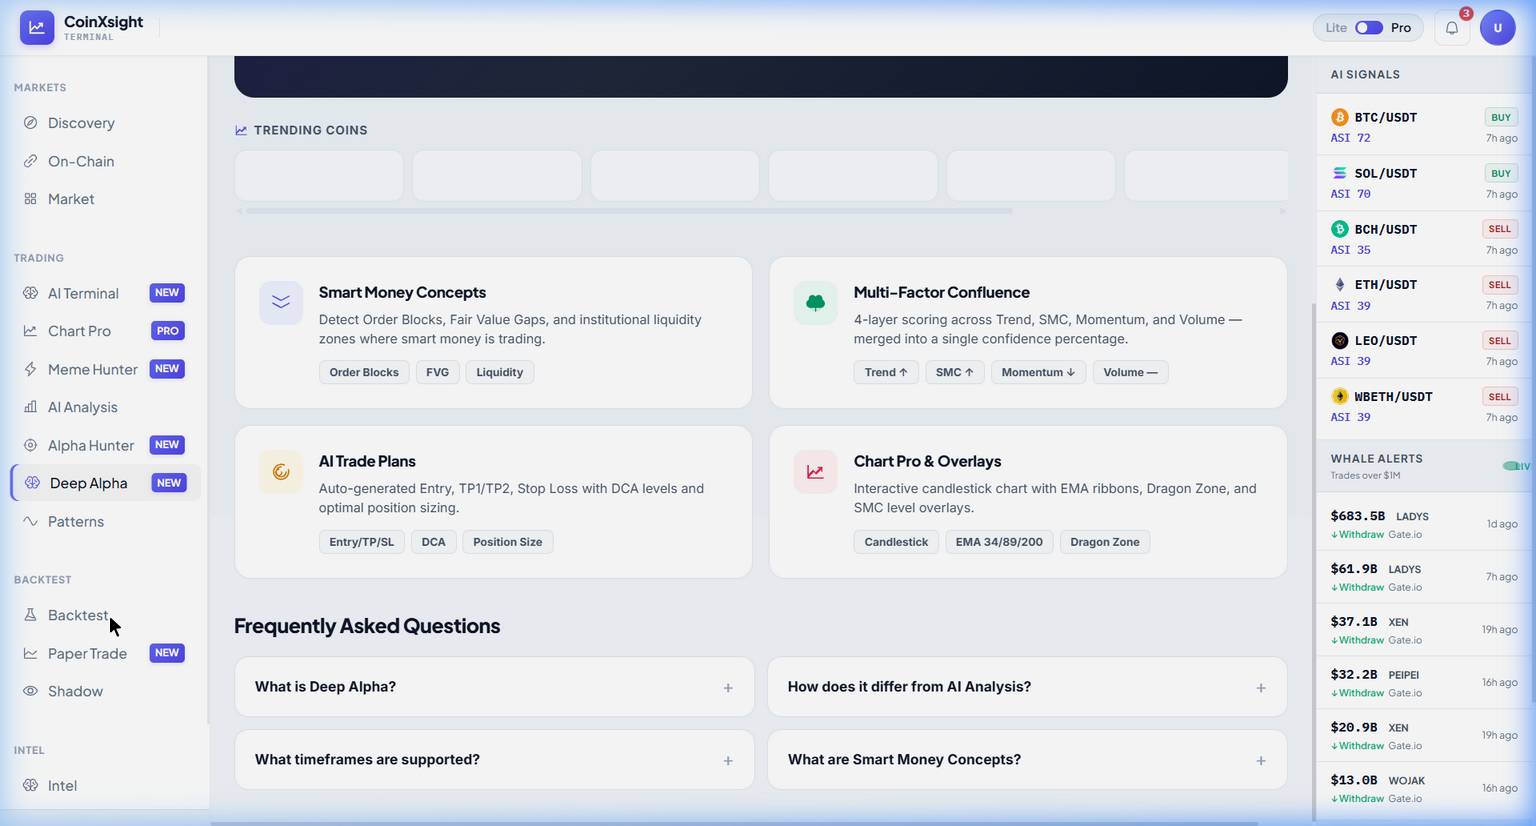
Task: Click the Order Blocks tag
Action: point(364,372)
